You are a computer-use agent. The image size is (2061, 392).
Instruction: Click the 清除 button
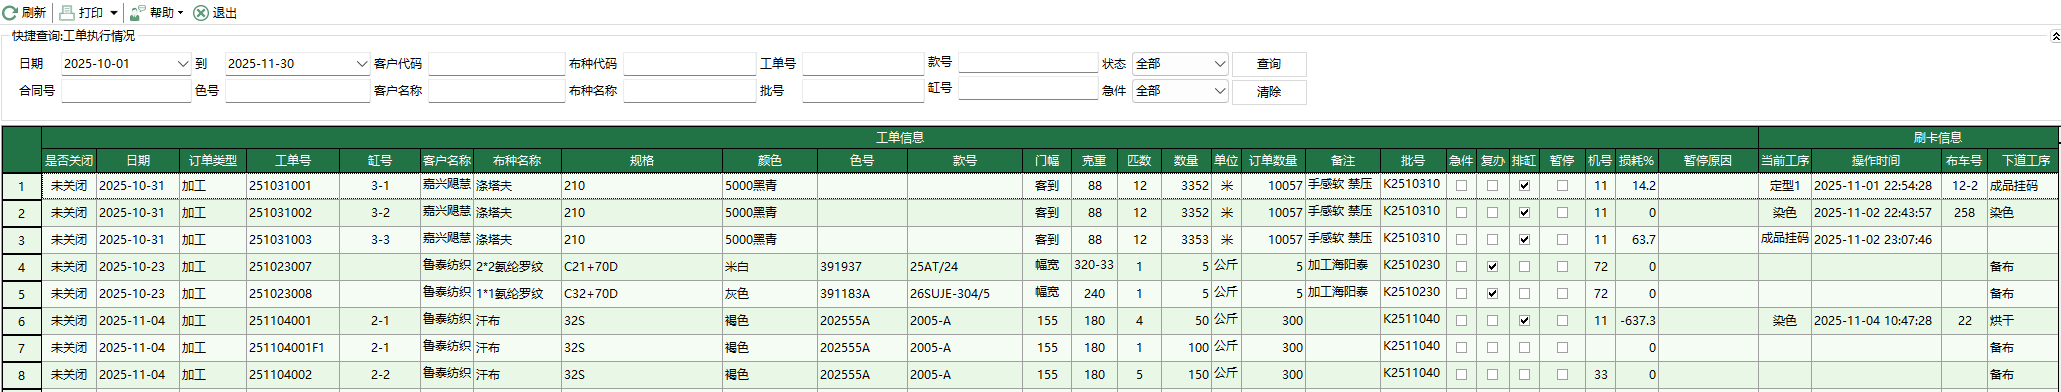(x=1269, y=91)
